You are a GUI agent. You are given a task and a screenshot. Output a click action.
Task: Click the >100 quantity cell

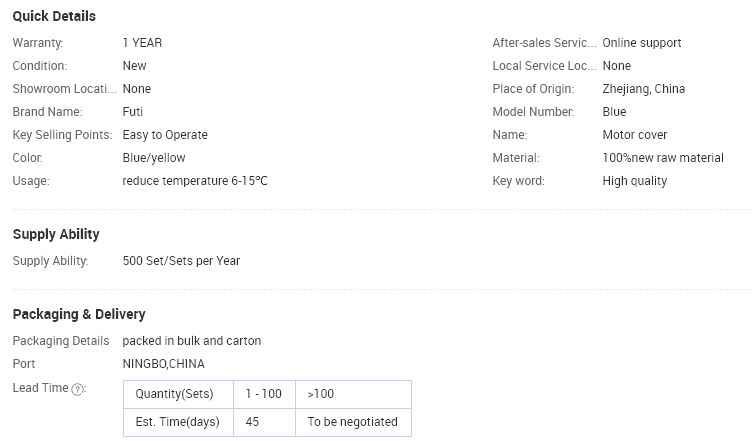coord(353,394)
